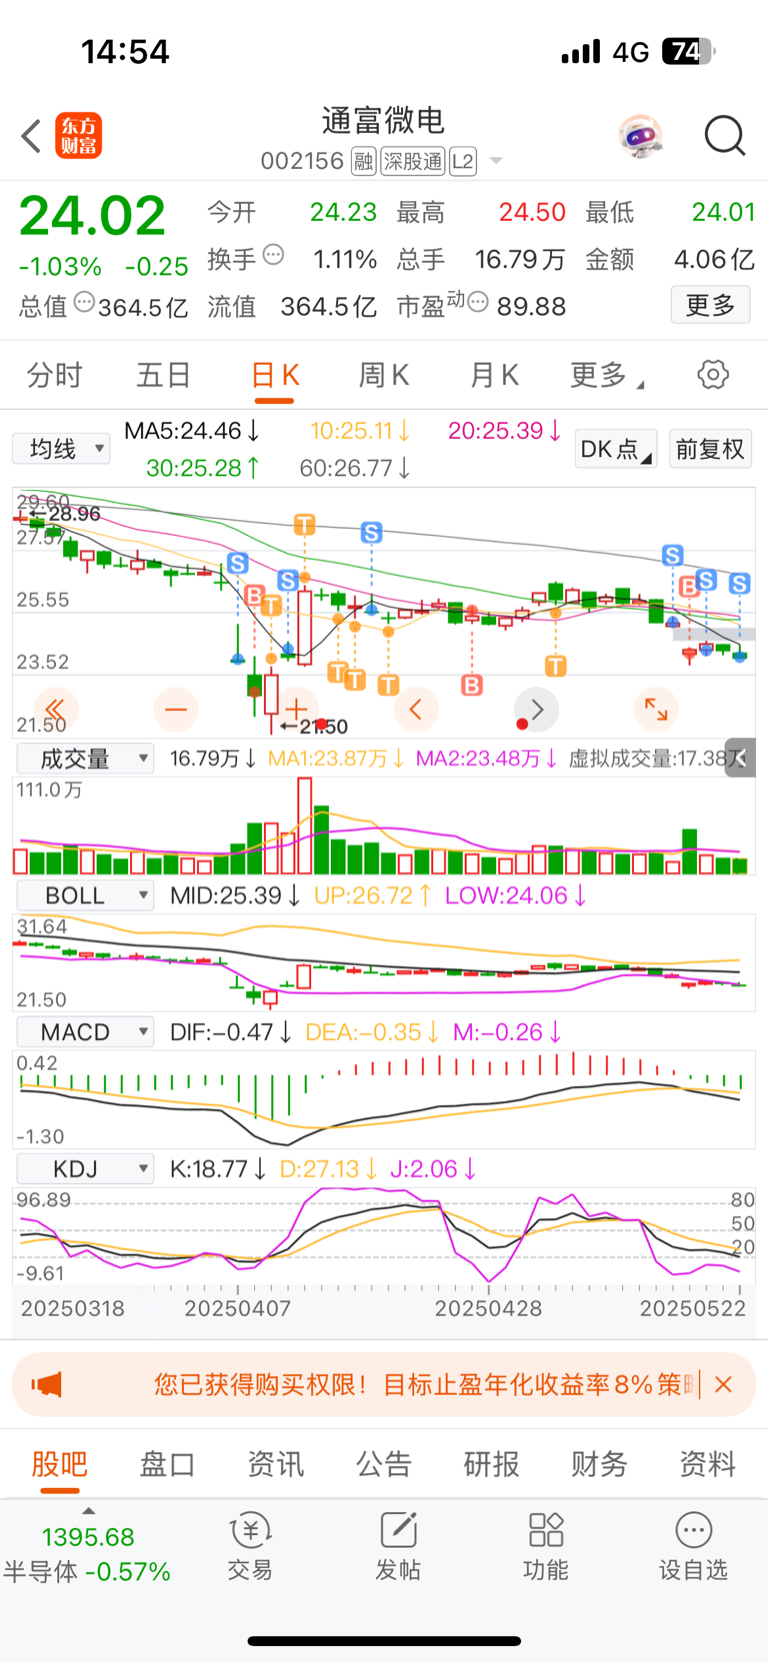This screenshot has height=1663, width=768.
Task: Move chart cursor right one bar
Action: (536, 710)
